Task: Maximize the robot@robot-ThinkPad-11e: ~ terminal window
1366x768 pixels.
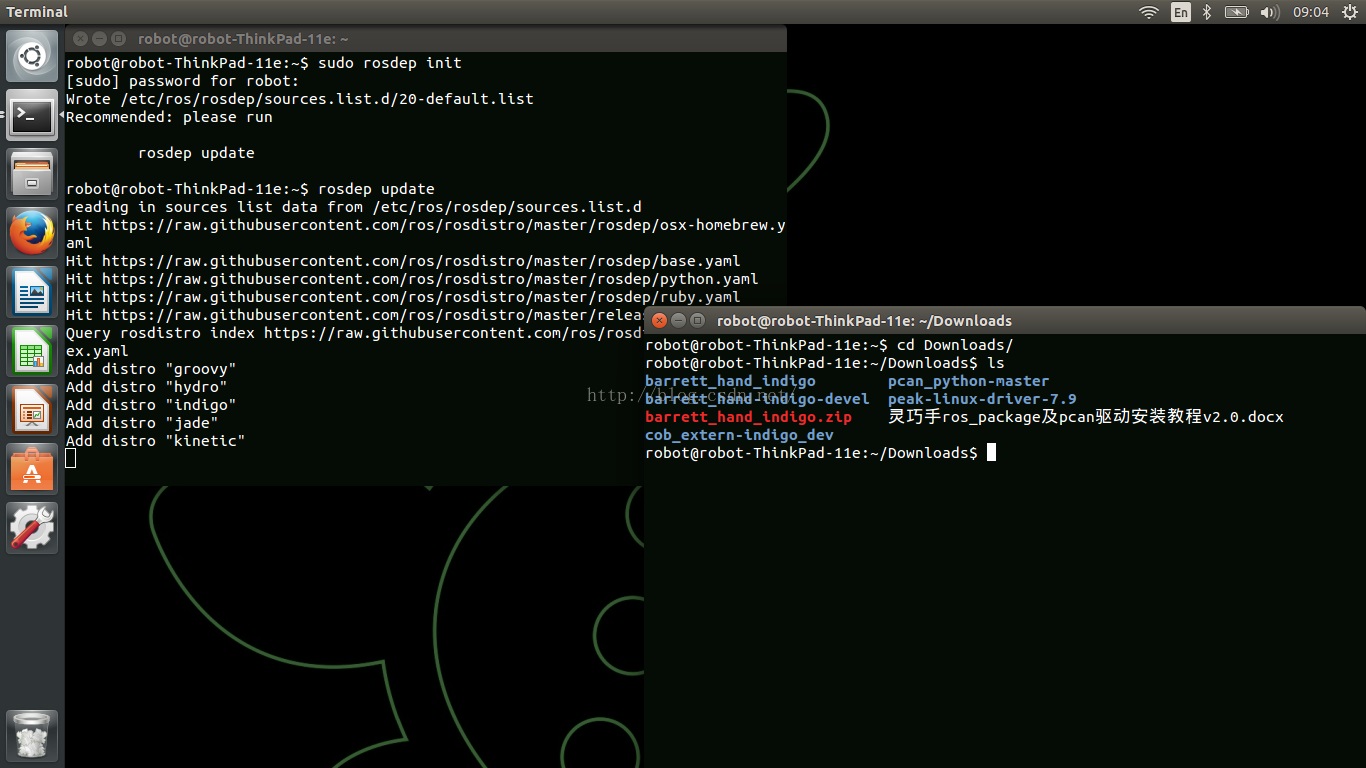Action: pyautogui.click(x=118, y=39)
